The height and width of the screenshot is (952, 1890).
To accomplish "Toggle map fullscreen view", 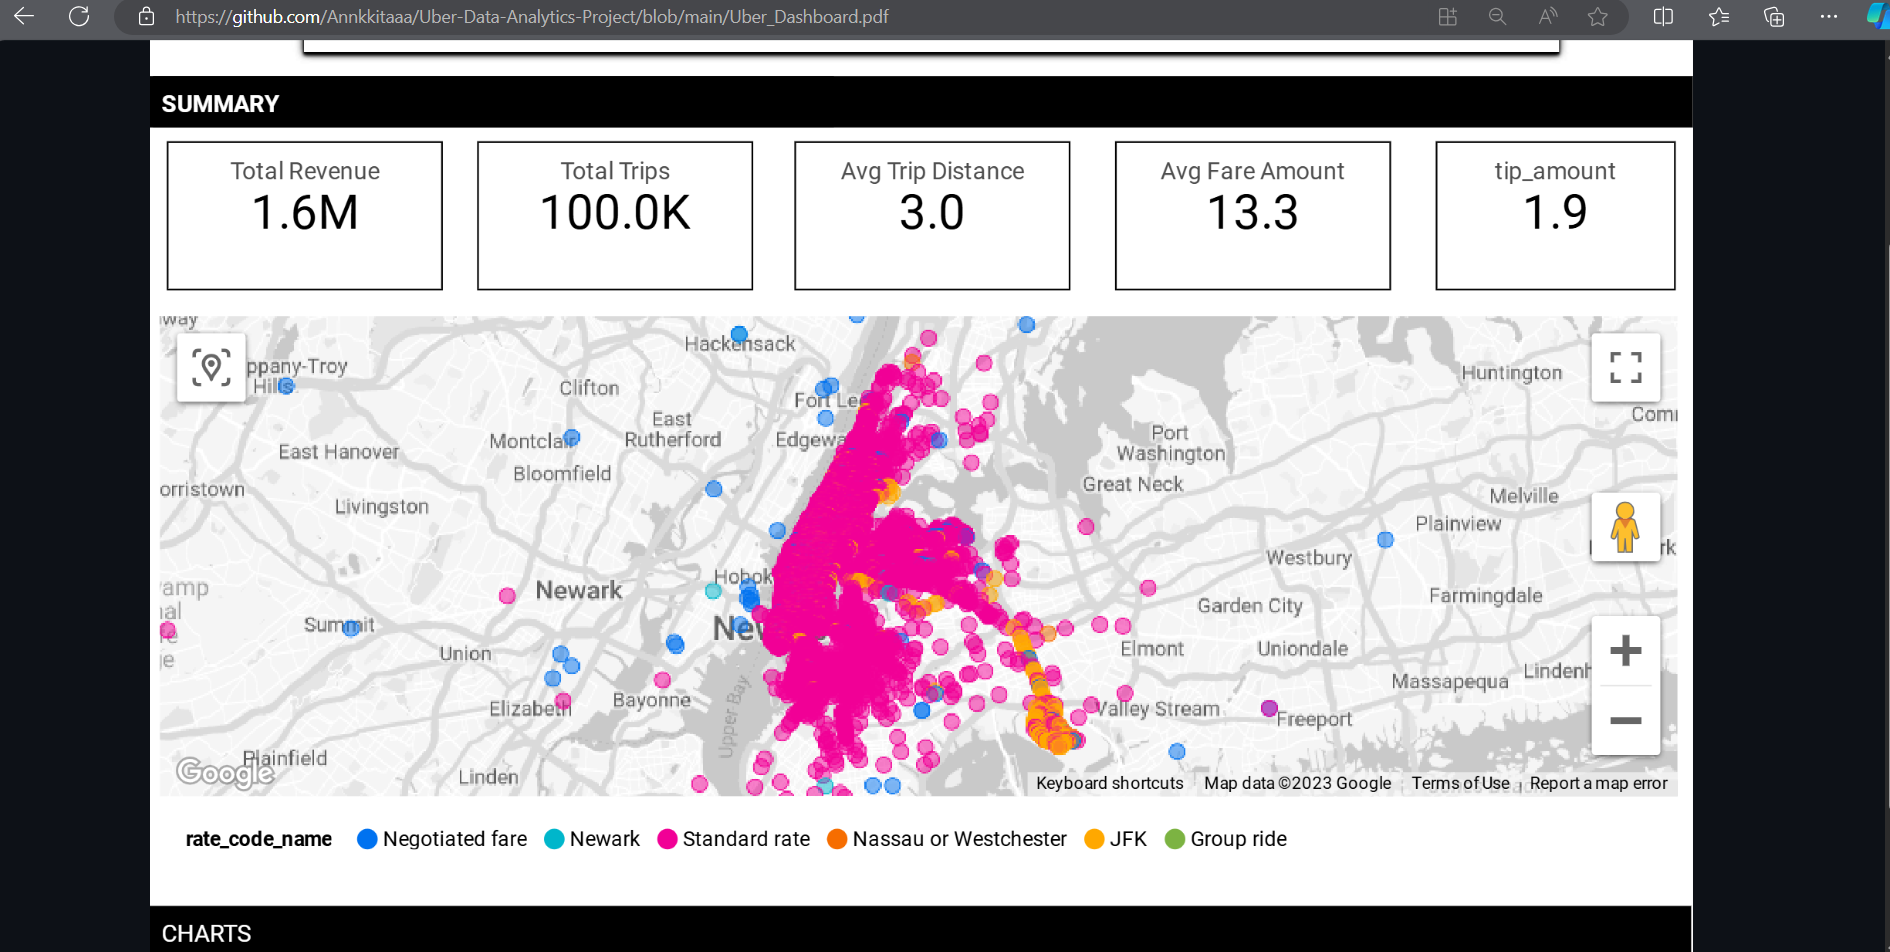I will [1626, 368].
